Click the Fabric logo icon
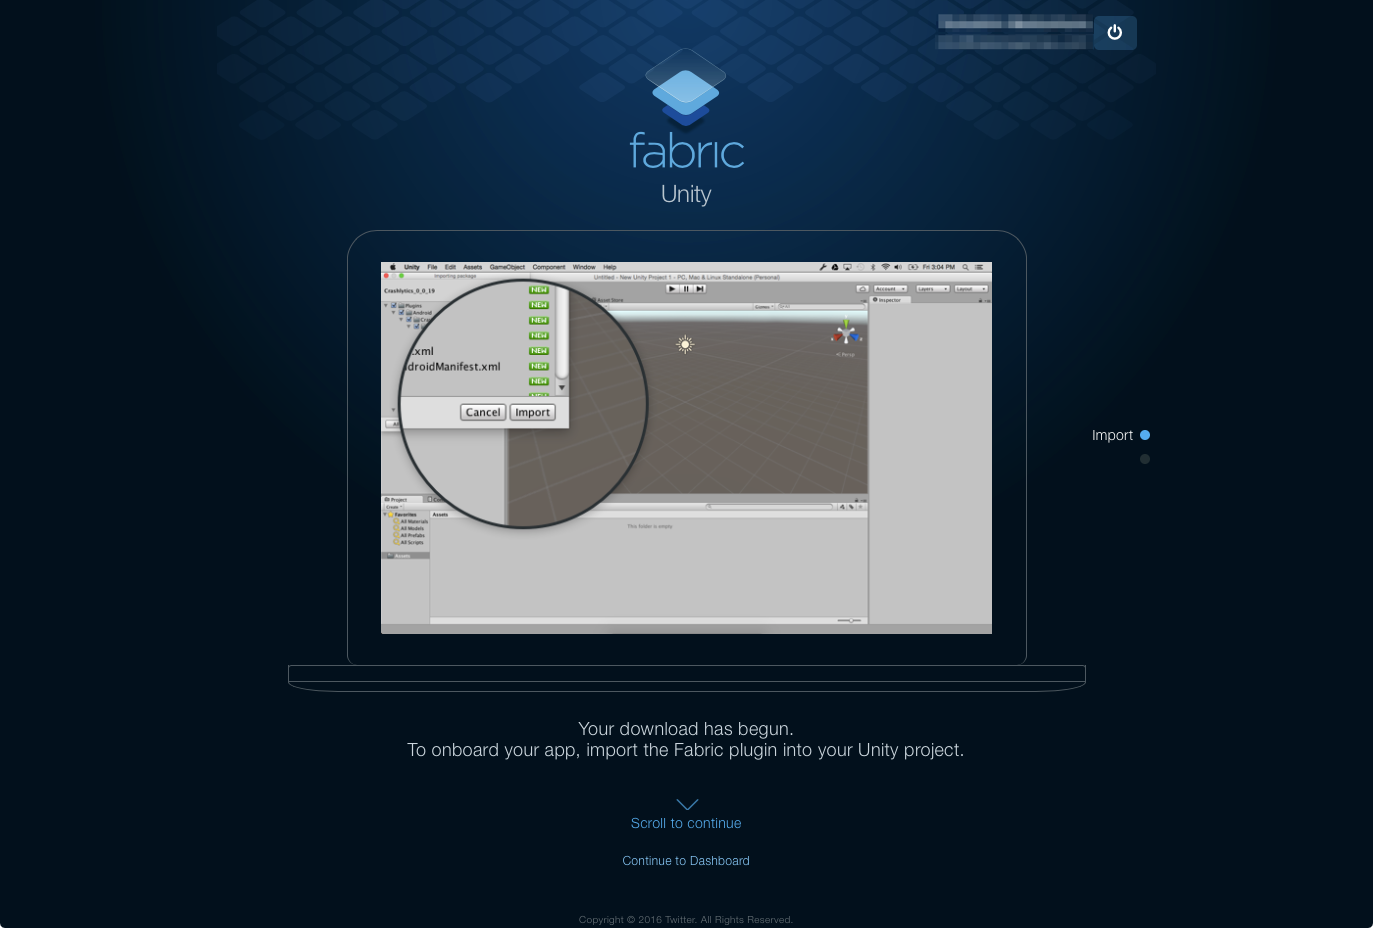Image resolution: width=1373 pixels, height=928 pixels. [686, 88]
